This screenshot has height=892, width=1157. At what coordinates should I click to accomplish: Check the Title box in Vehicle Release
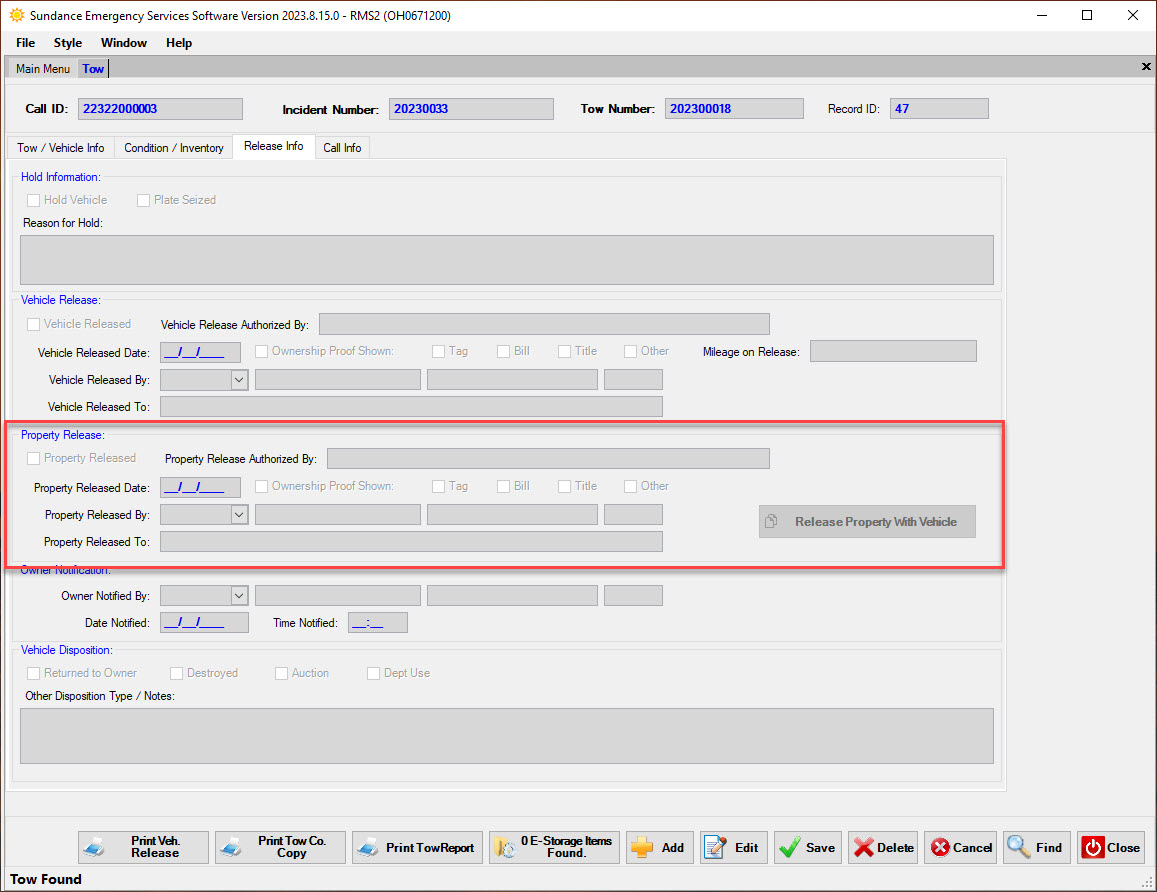tap(564, 351)
